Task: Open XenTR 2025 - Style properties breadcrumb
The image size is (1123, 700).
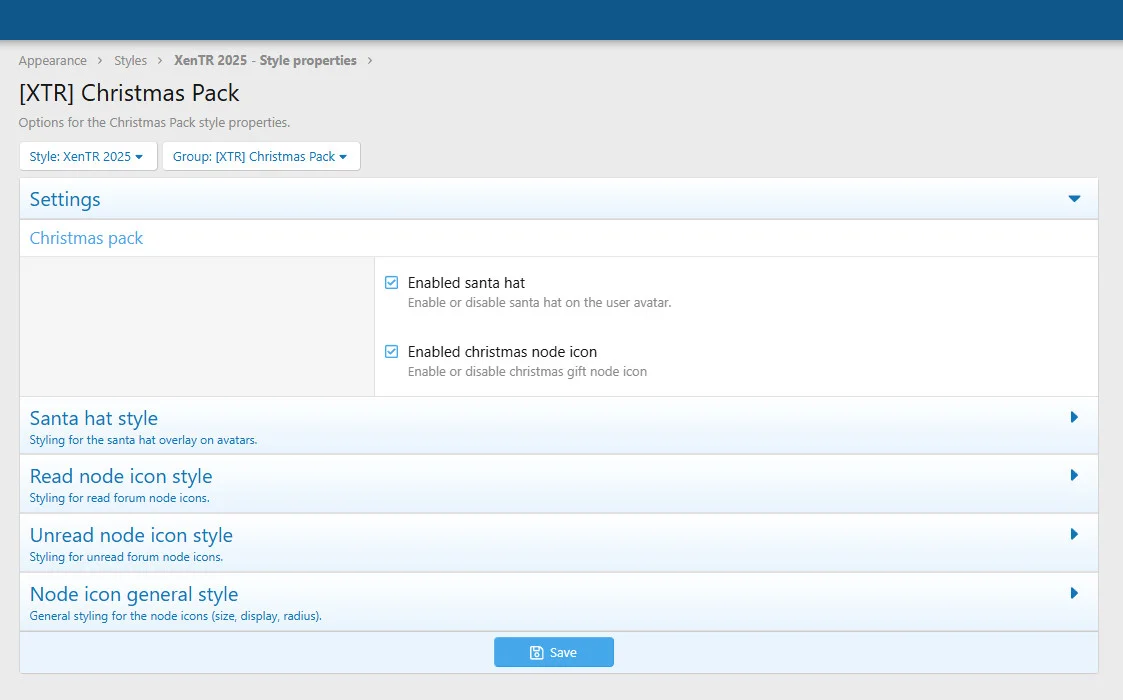Action: [265, 61]
